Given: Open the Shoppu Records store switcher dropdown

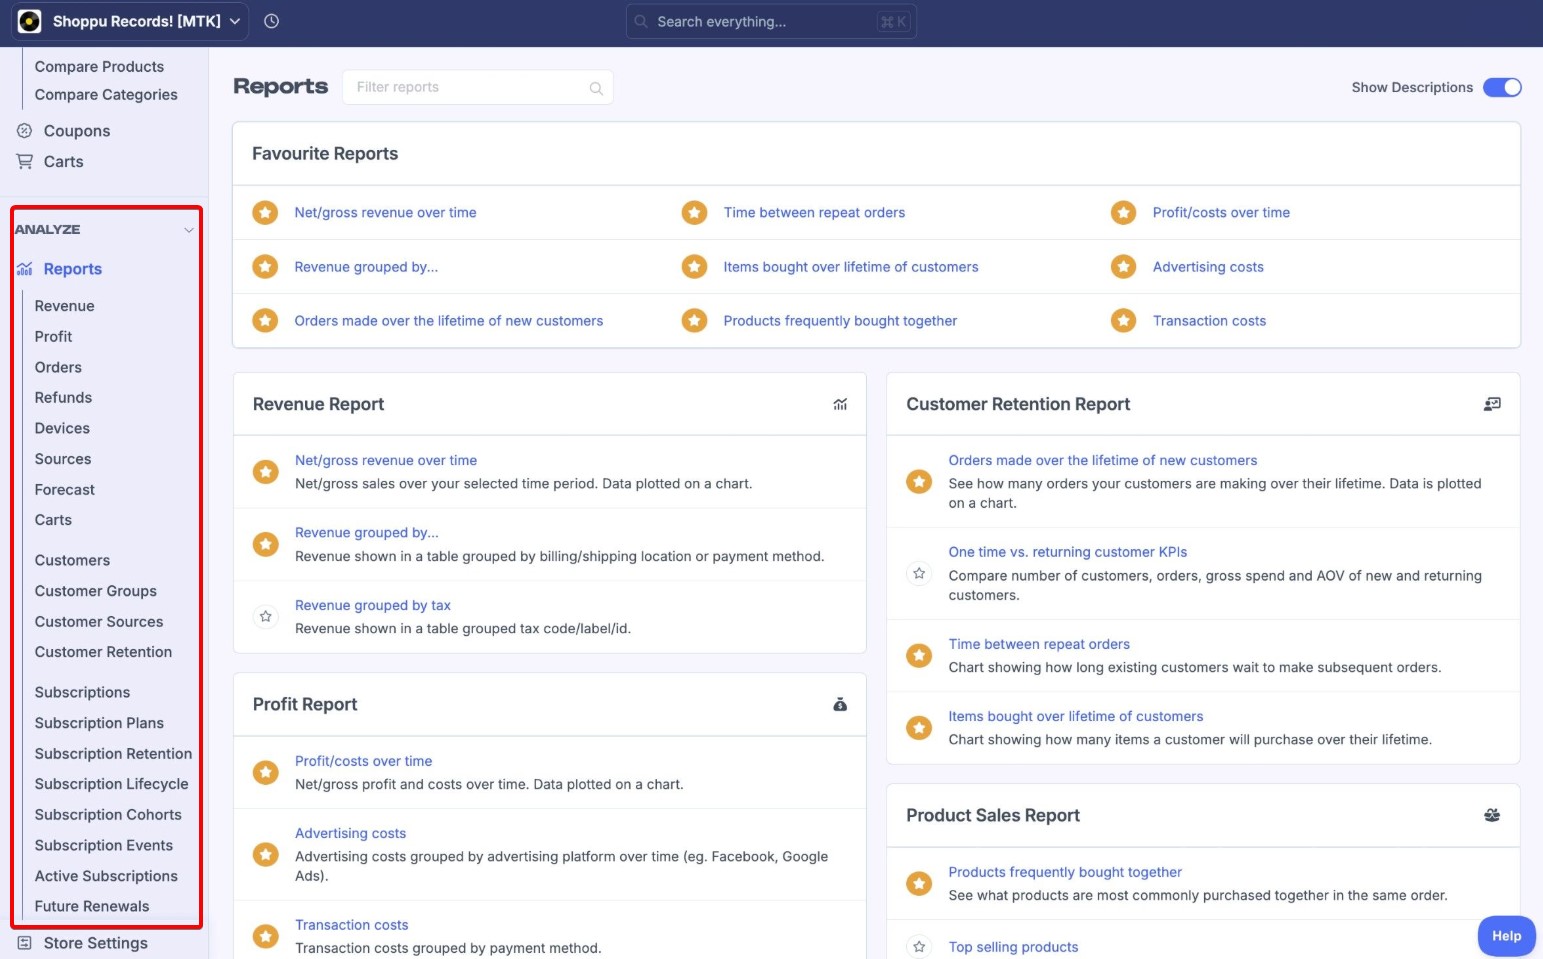Looking at the screenshot, I should 234,20.
